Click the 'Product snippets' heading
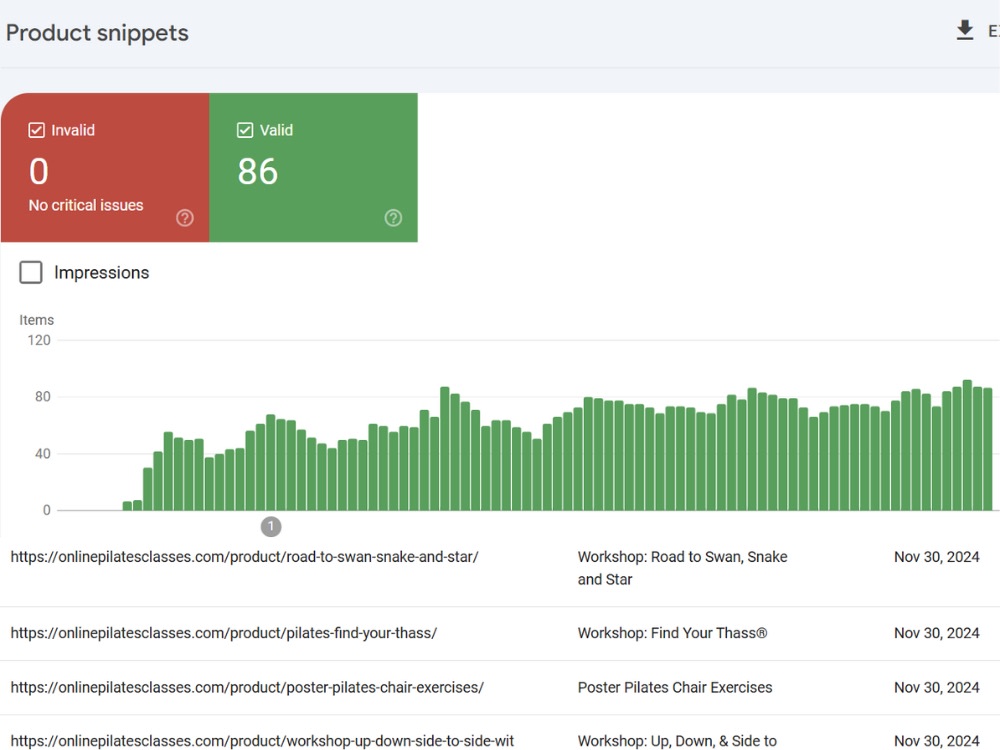 click(x=97, y=33)
